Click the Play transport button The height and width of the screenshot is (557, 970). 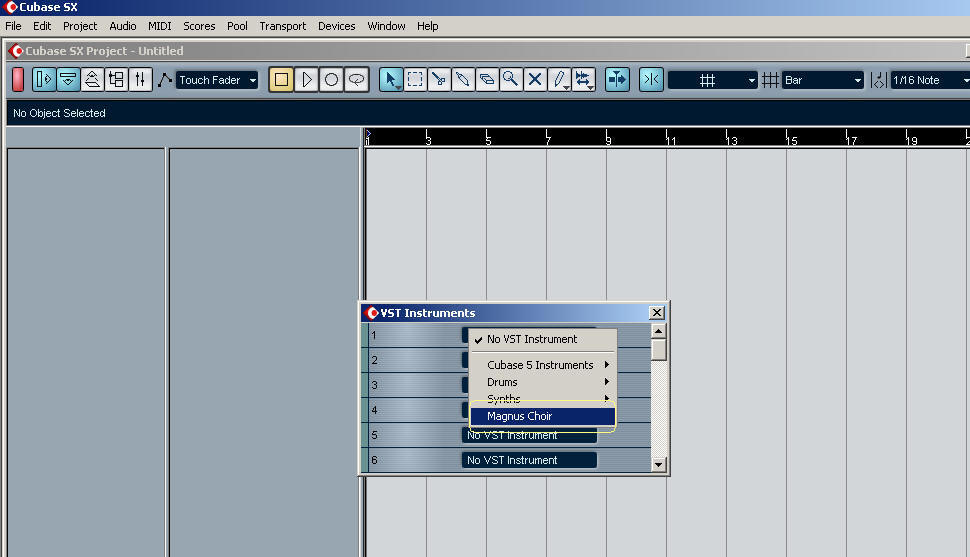coord(306,79)
